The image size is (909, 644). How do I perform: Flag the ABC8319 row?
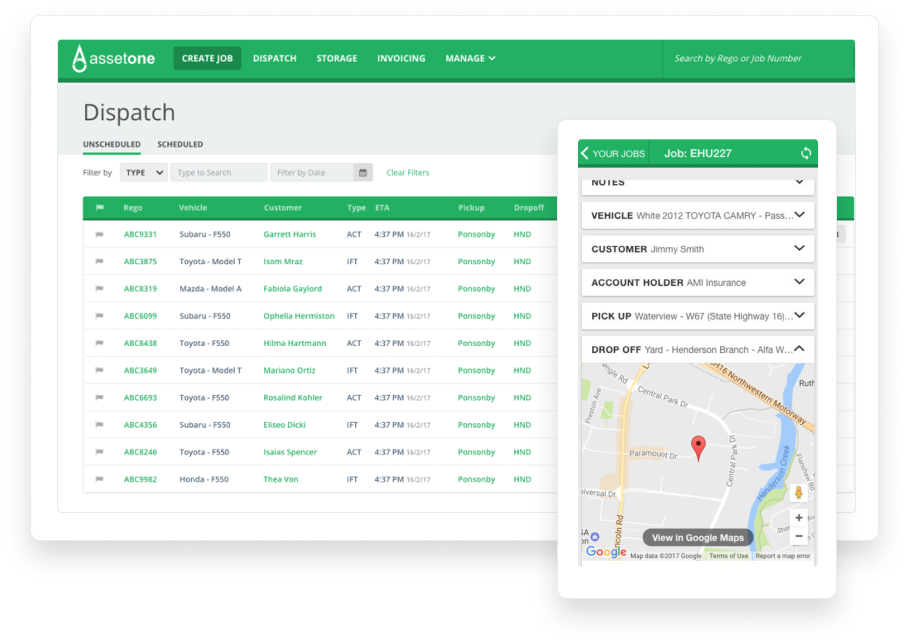(100, 289)
